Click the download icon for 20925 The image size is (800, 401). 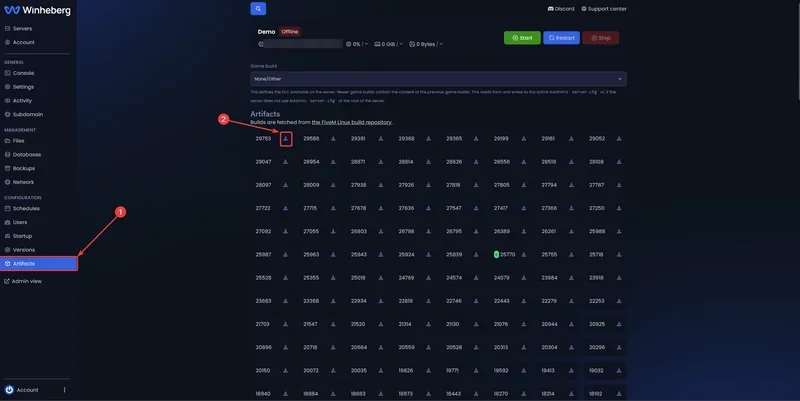tap(619, 324)
